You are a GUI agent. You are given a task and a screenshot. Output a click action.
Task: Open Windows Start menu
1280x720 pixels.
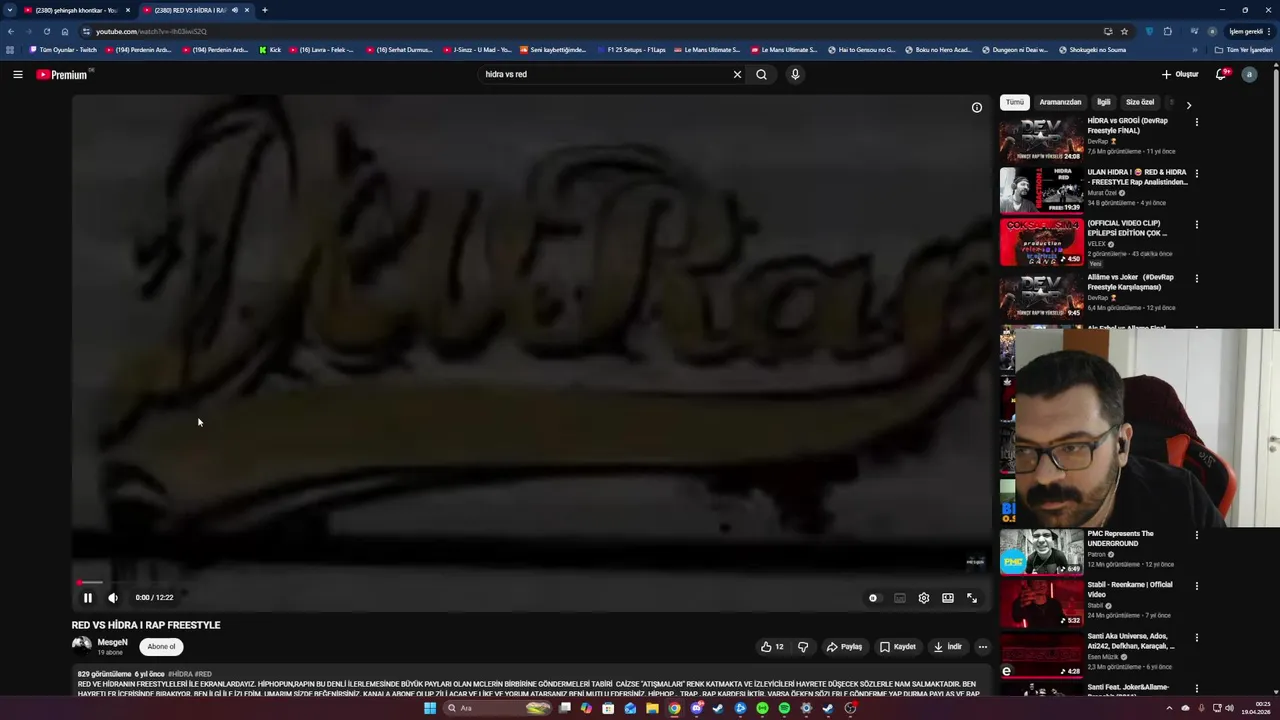pos(430,708)
